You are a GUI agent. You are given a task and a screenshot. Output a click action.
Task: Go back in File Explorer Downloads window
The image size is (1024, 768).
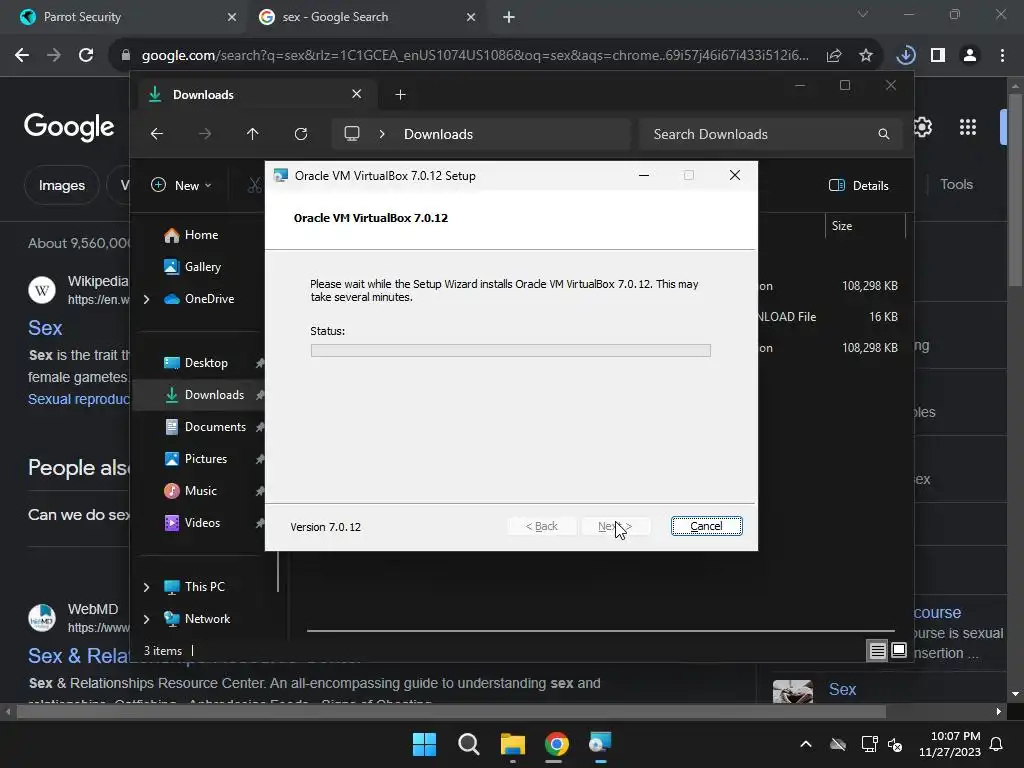[x=157, y=134]
